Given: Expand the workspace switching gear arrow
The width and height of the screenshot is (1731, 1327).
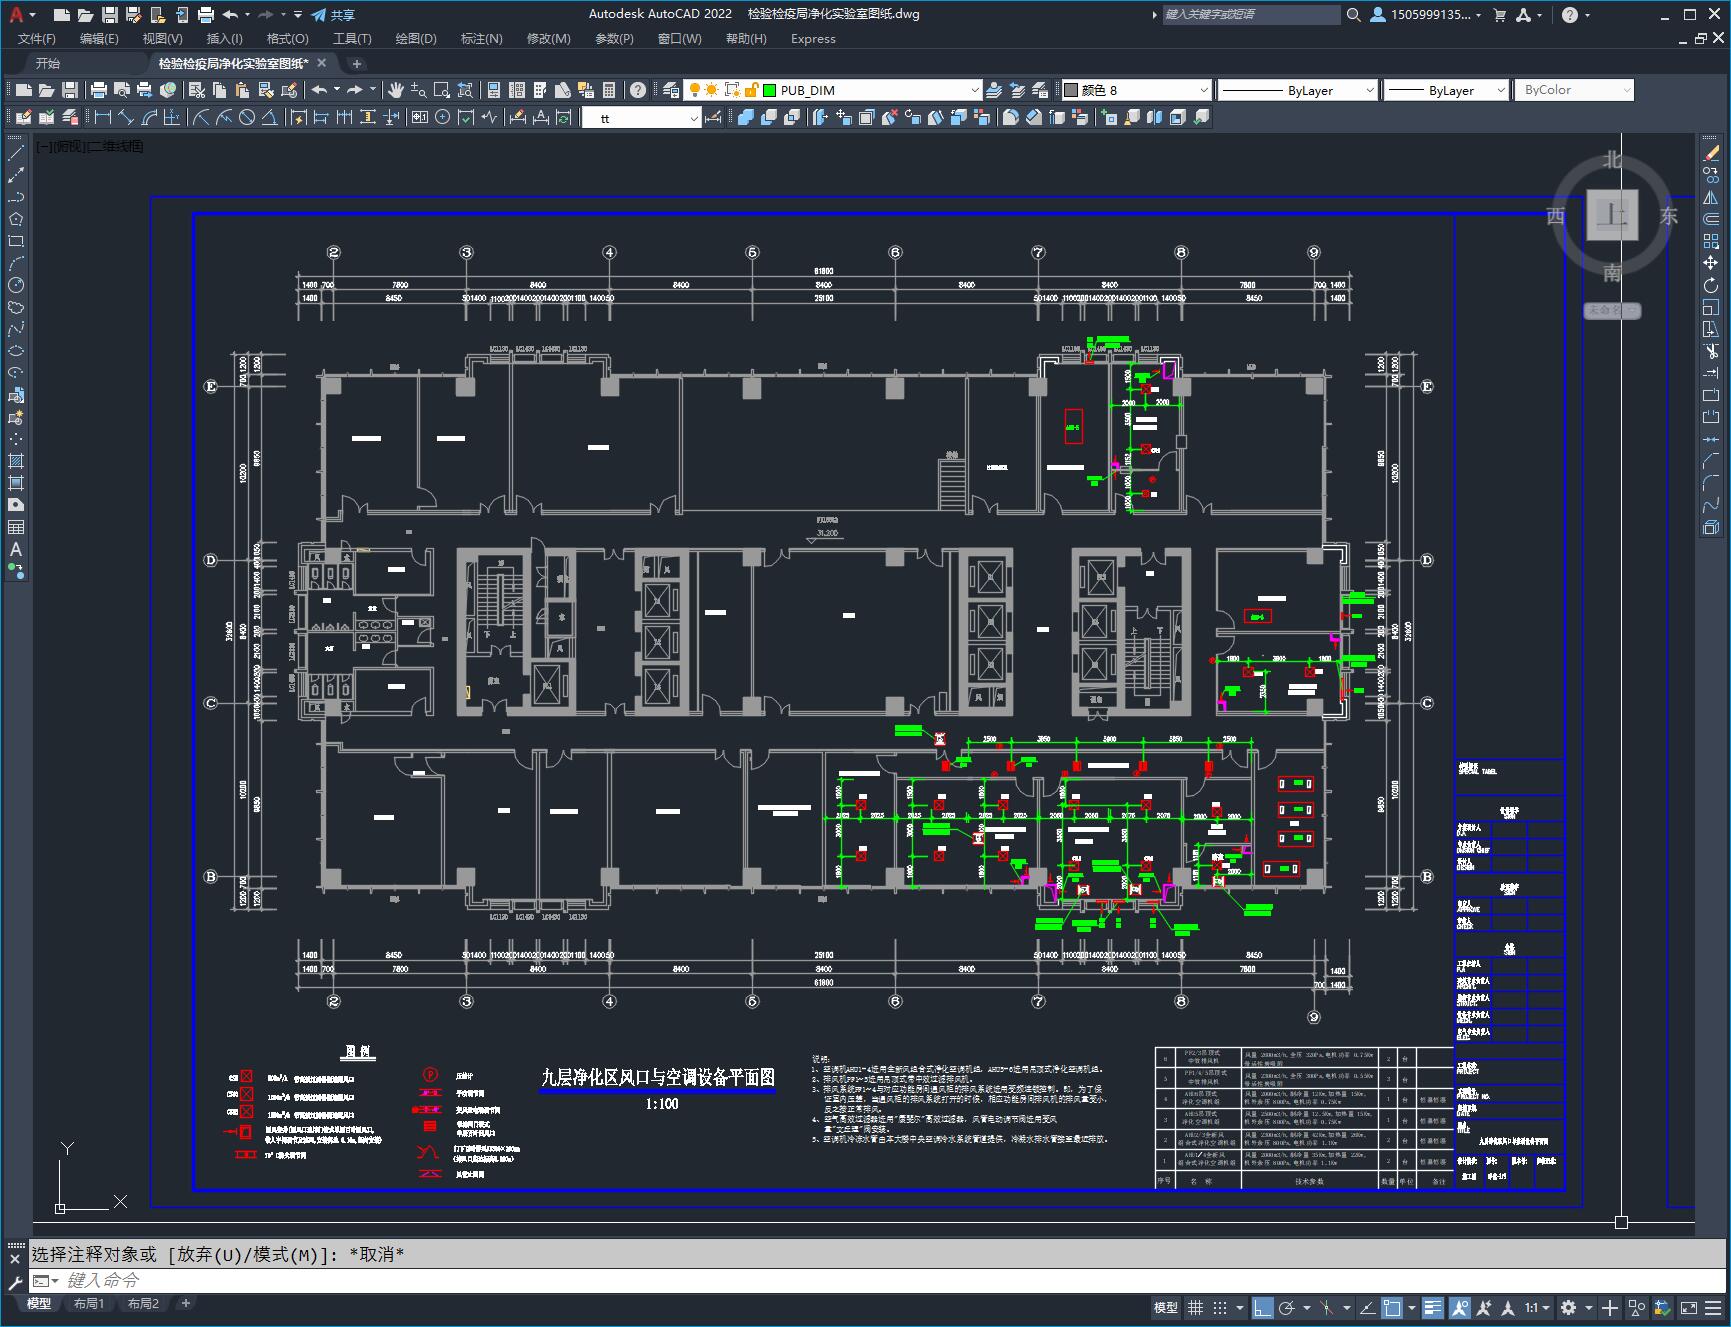Looking at the screenshot, I should click(1588, 1308).
